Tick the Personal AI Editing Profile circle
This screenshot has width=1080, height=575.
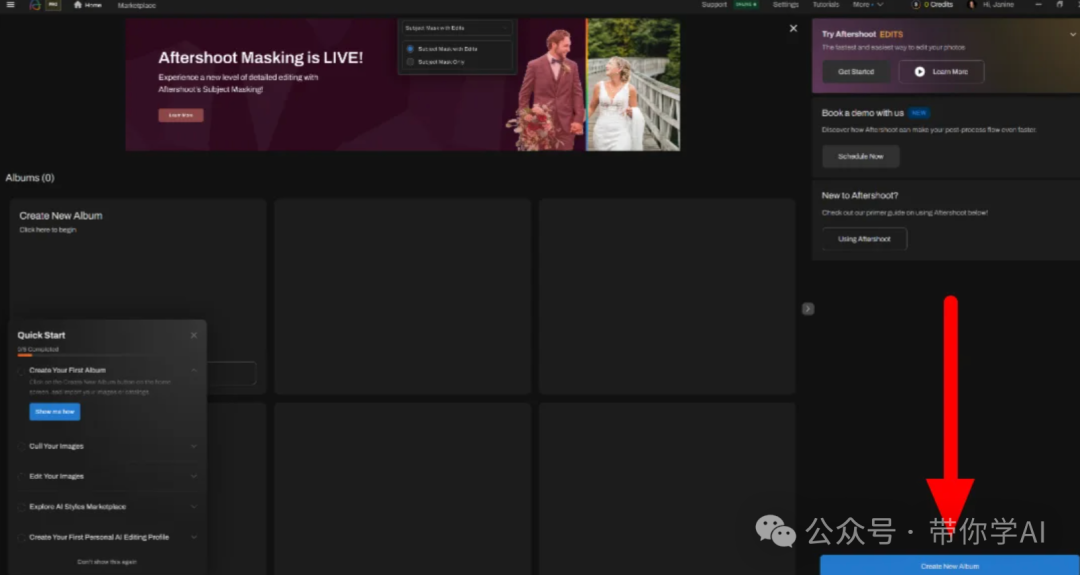point(21,537)
